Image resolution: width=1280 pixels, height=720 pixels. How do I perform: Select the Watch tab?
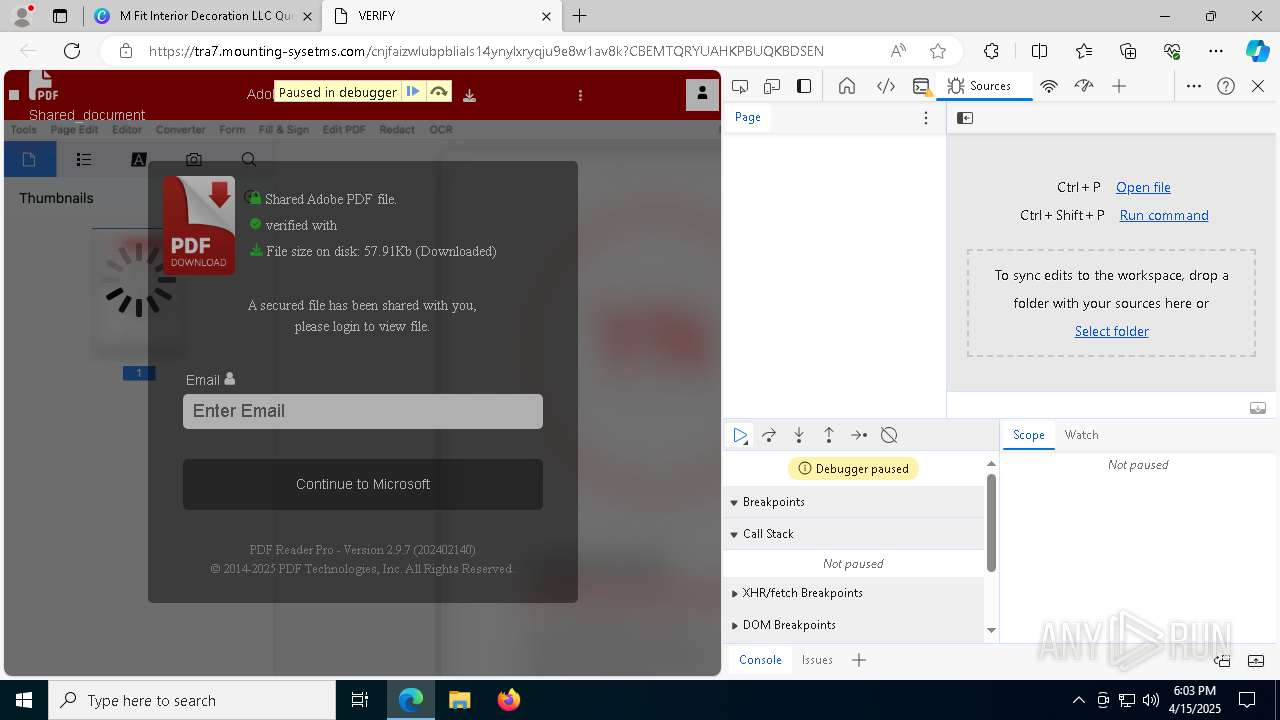pyautogui.click(x=1081, y=435)
